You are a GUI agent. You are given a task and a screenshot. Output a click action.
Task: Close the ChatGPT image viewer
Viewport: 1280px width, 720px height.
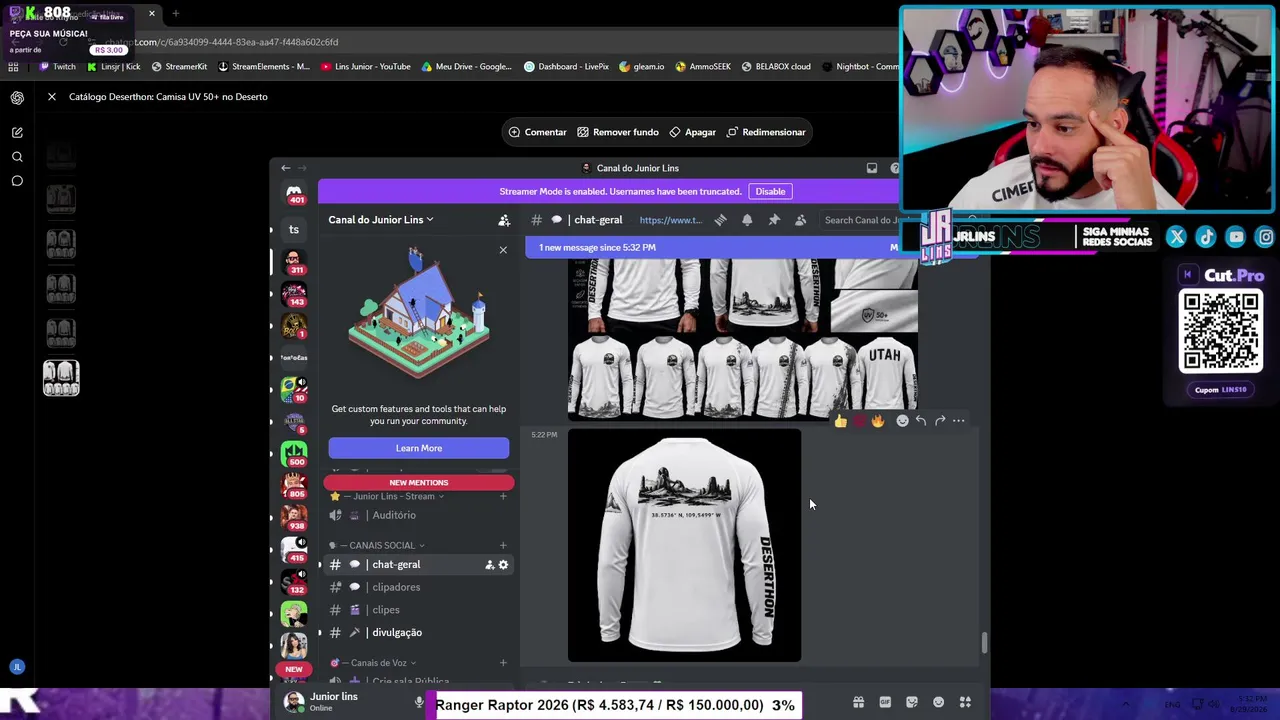coord(52,97)
